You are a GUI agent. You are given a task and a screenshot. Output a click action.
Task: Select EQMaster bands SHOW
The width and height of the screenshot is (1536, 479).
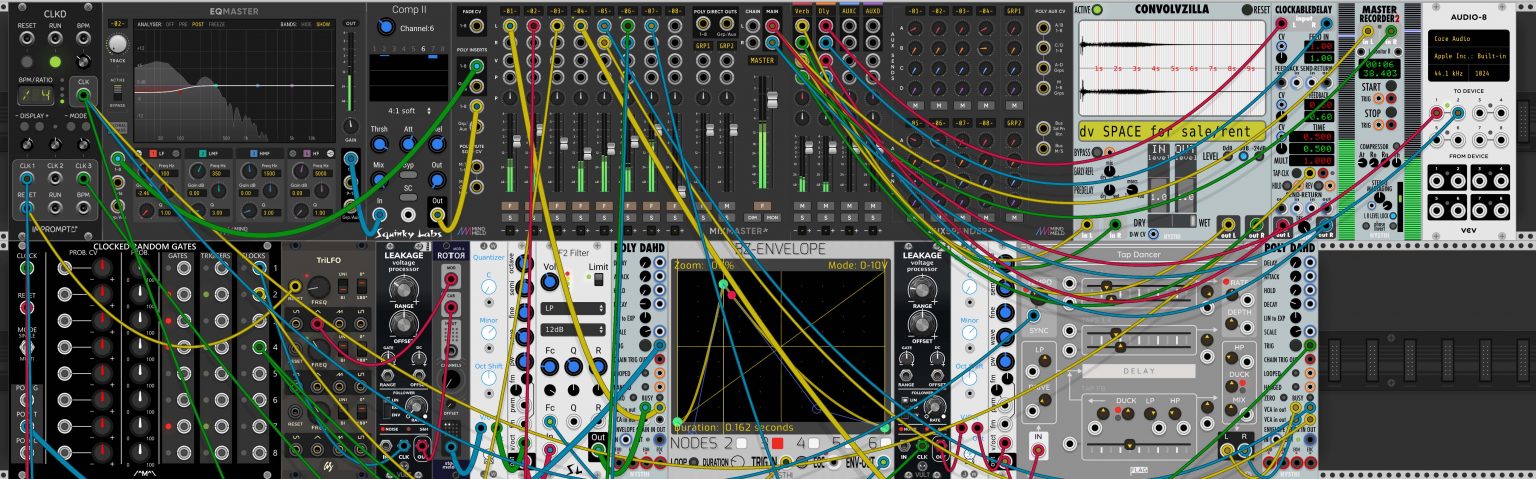[323, 24]
